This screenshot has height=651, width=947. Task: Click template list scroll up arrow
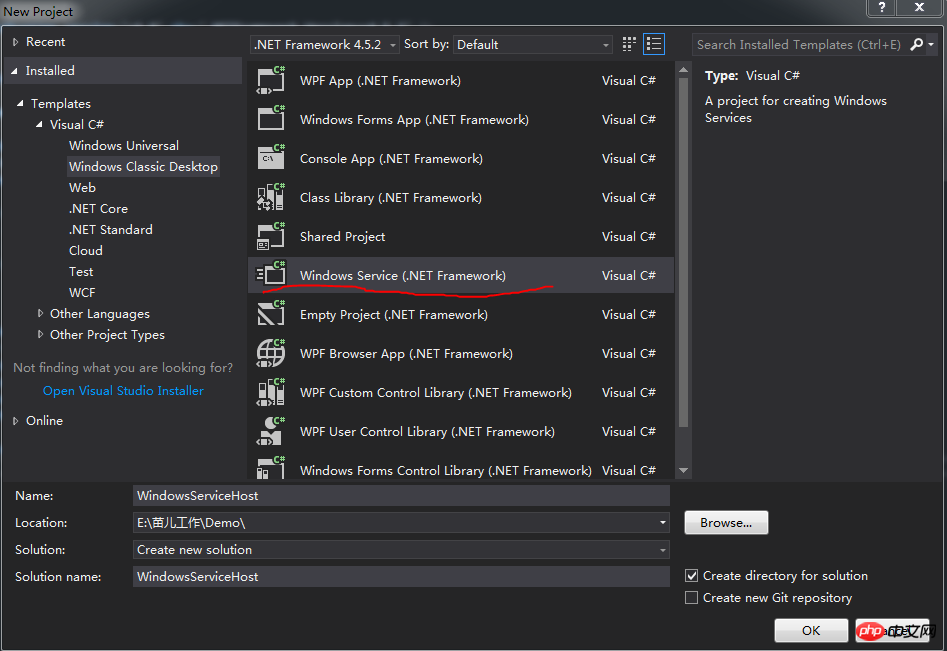(684, 69)
